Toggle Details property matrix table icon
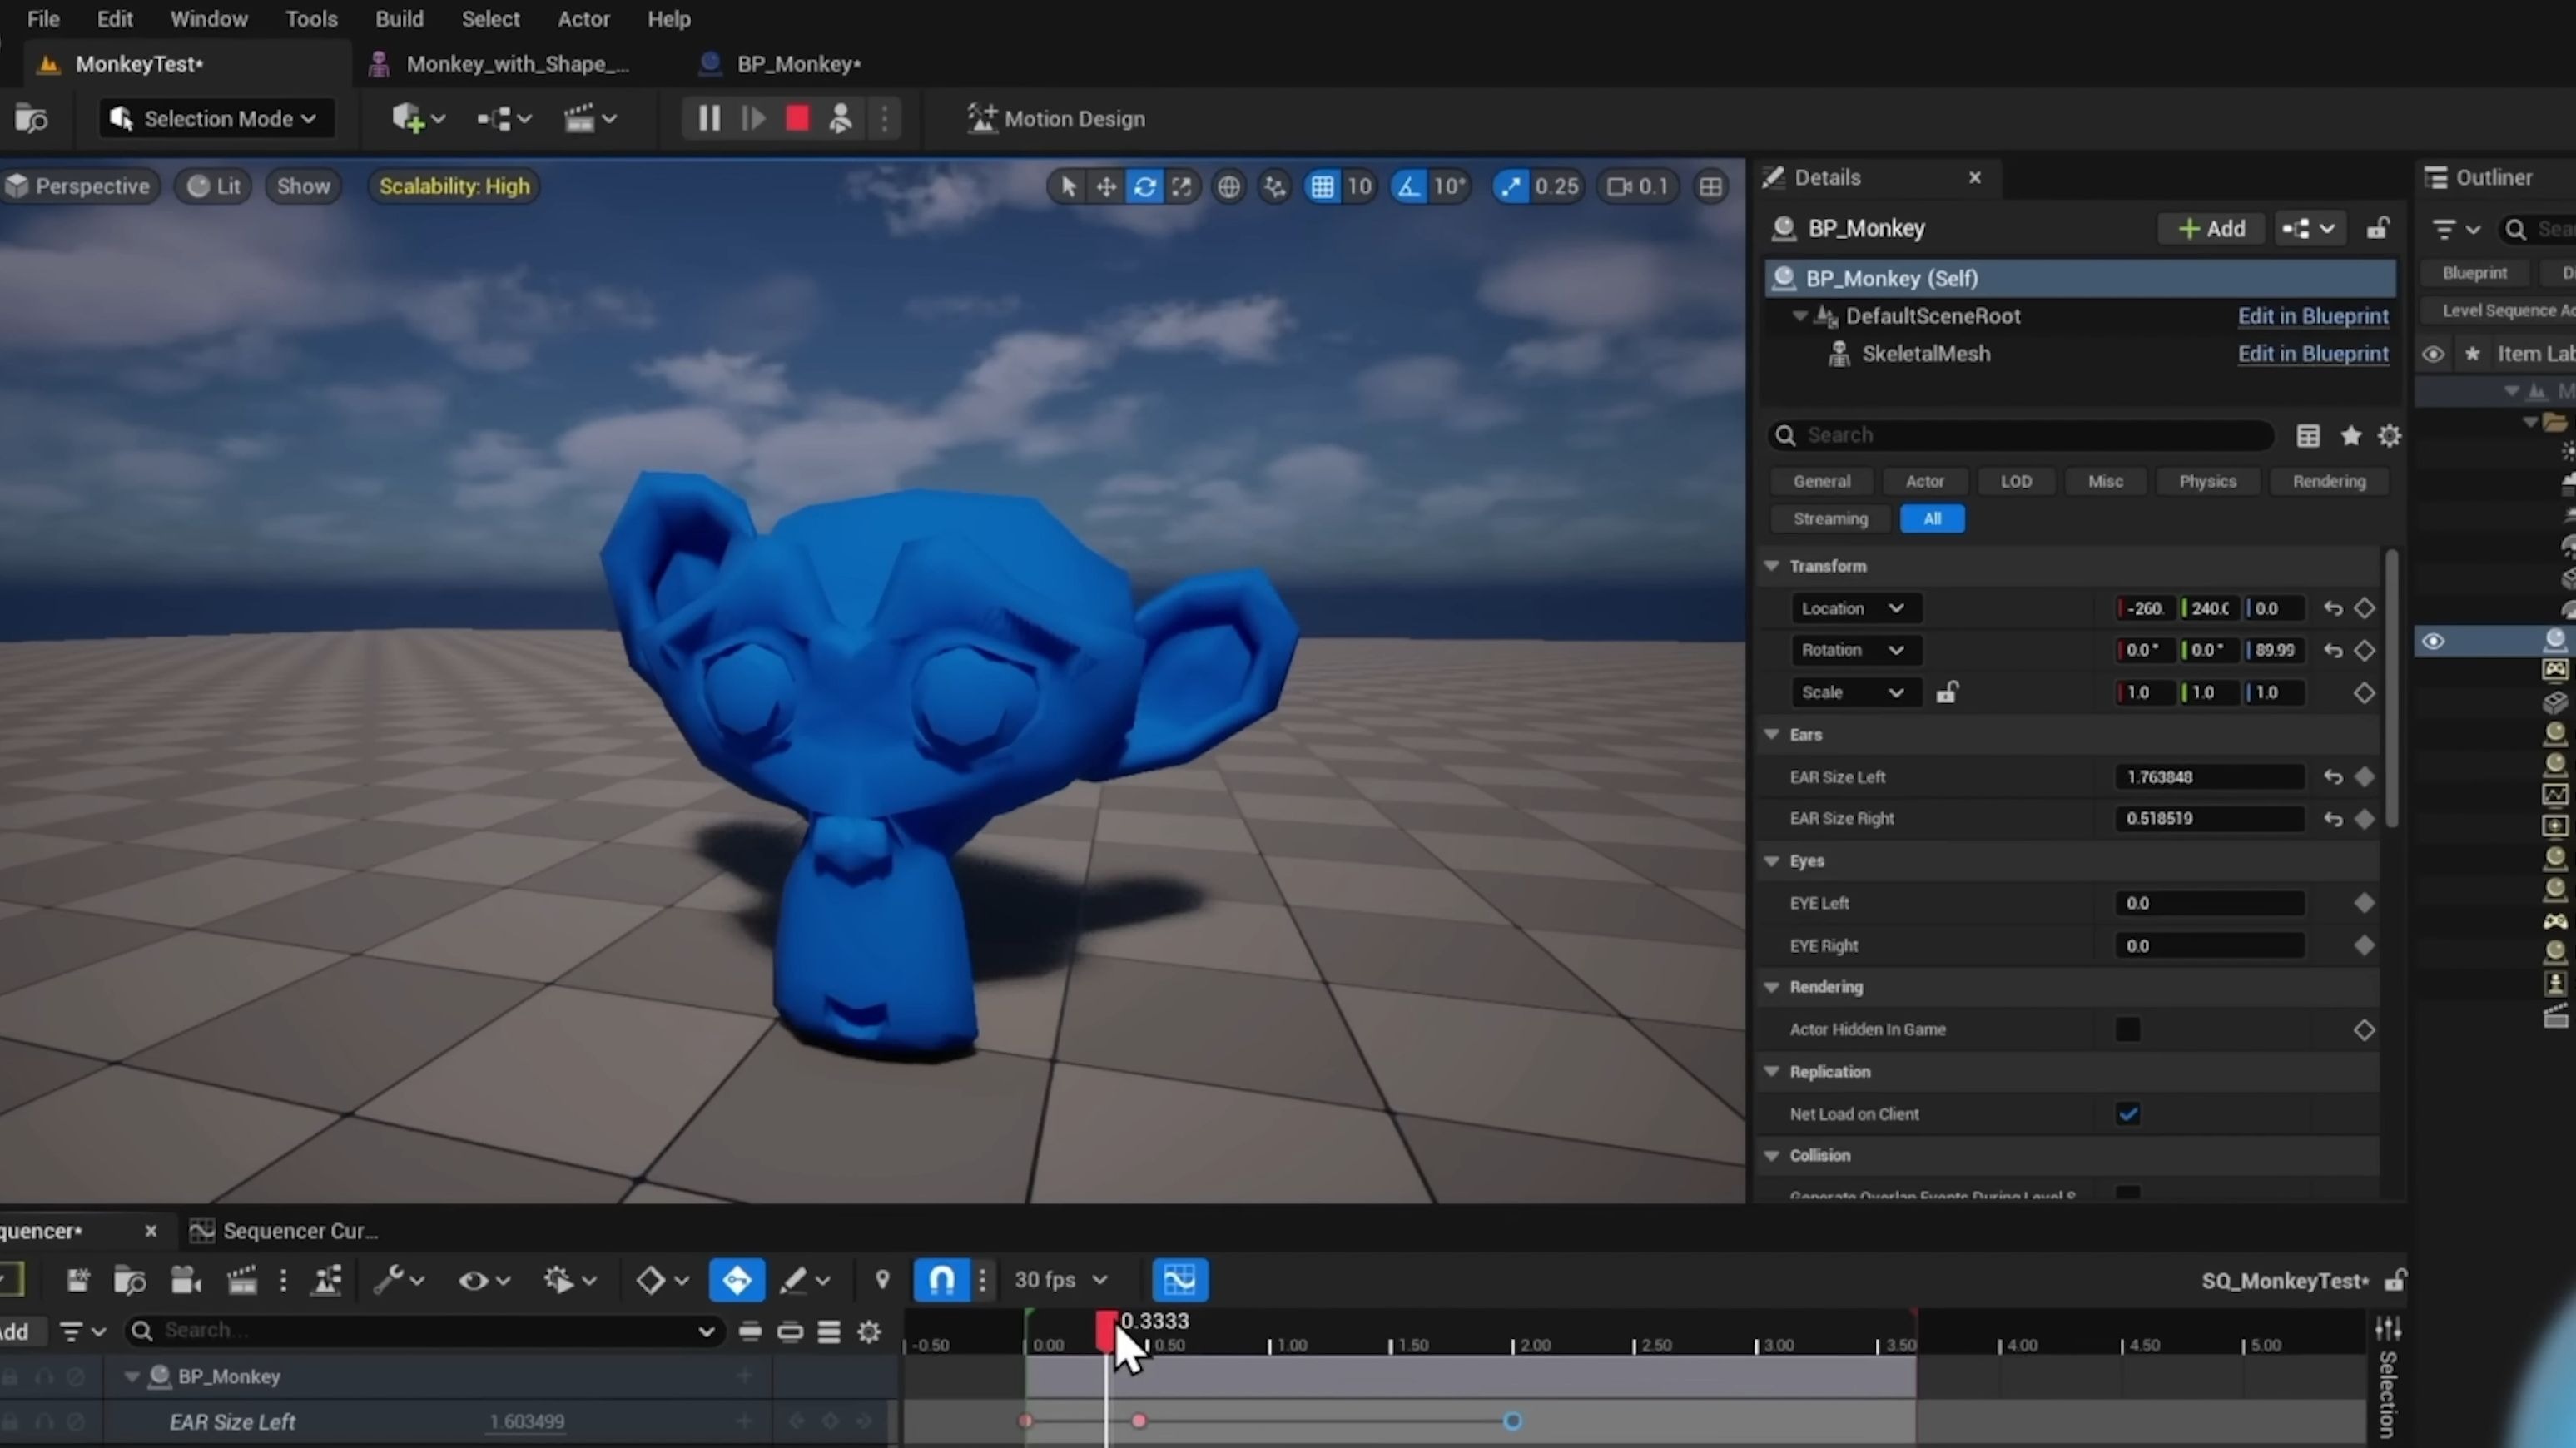The height and width of the screenshot is (1448, 2576). 2308,436
